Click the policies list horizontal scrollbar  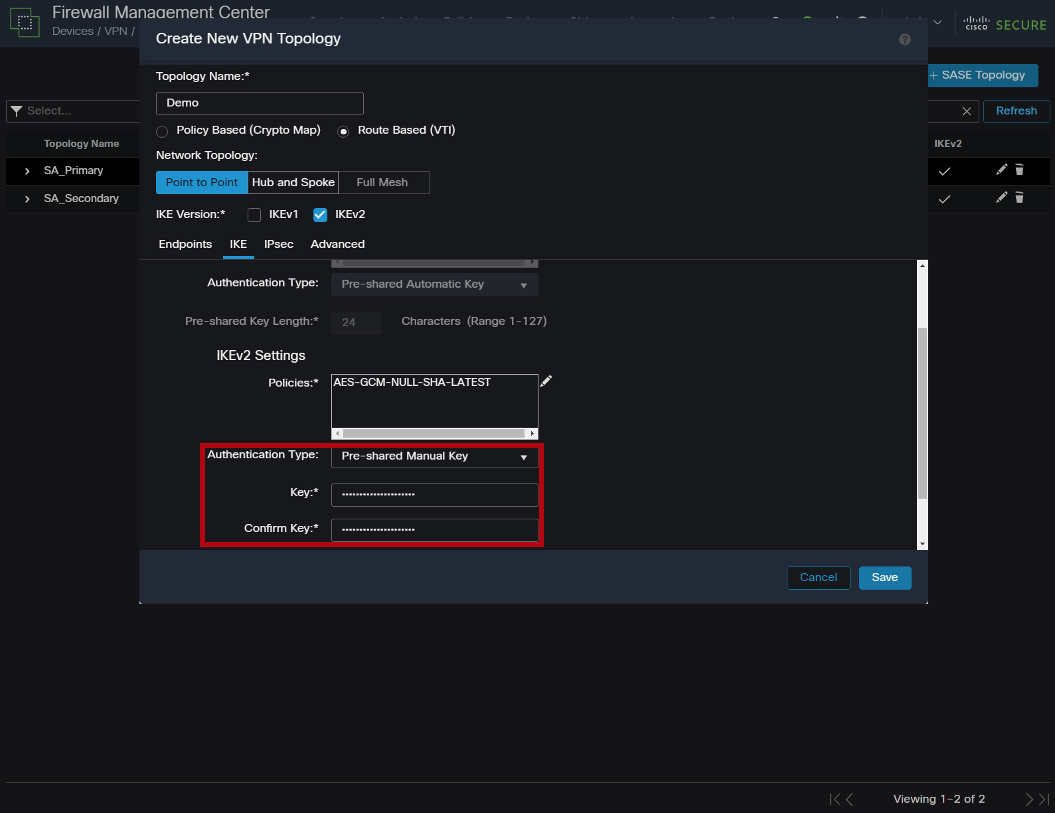[x=434, y=434]
